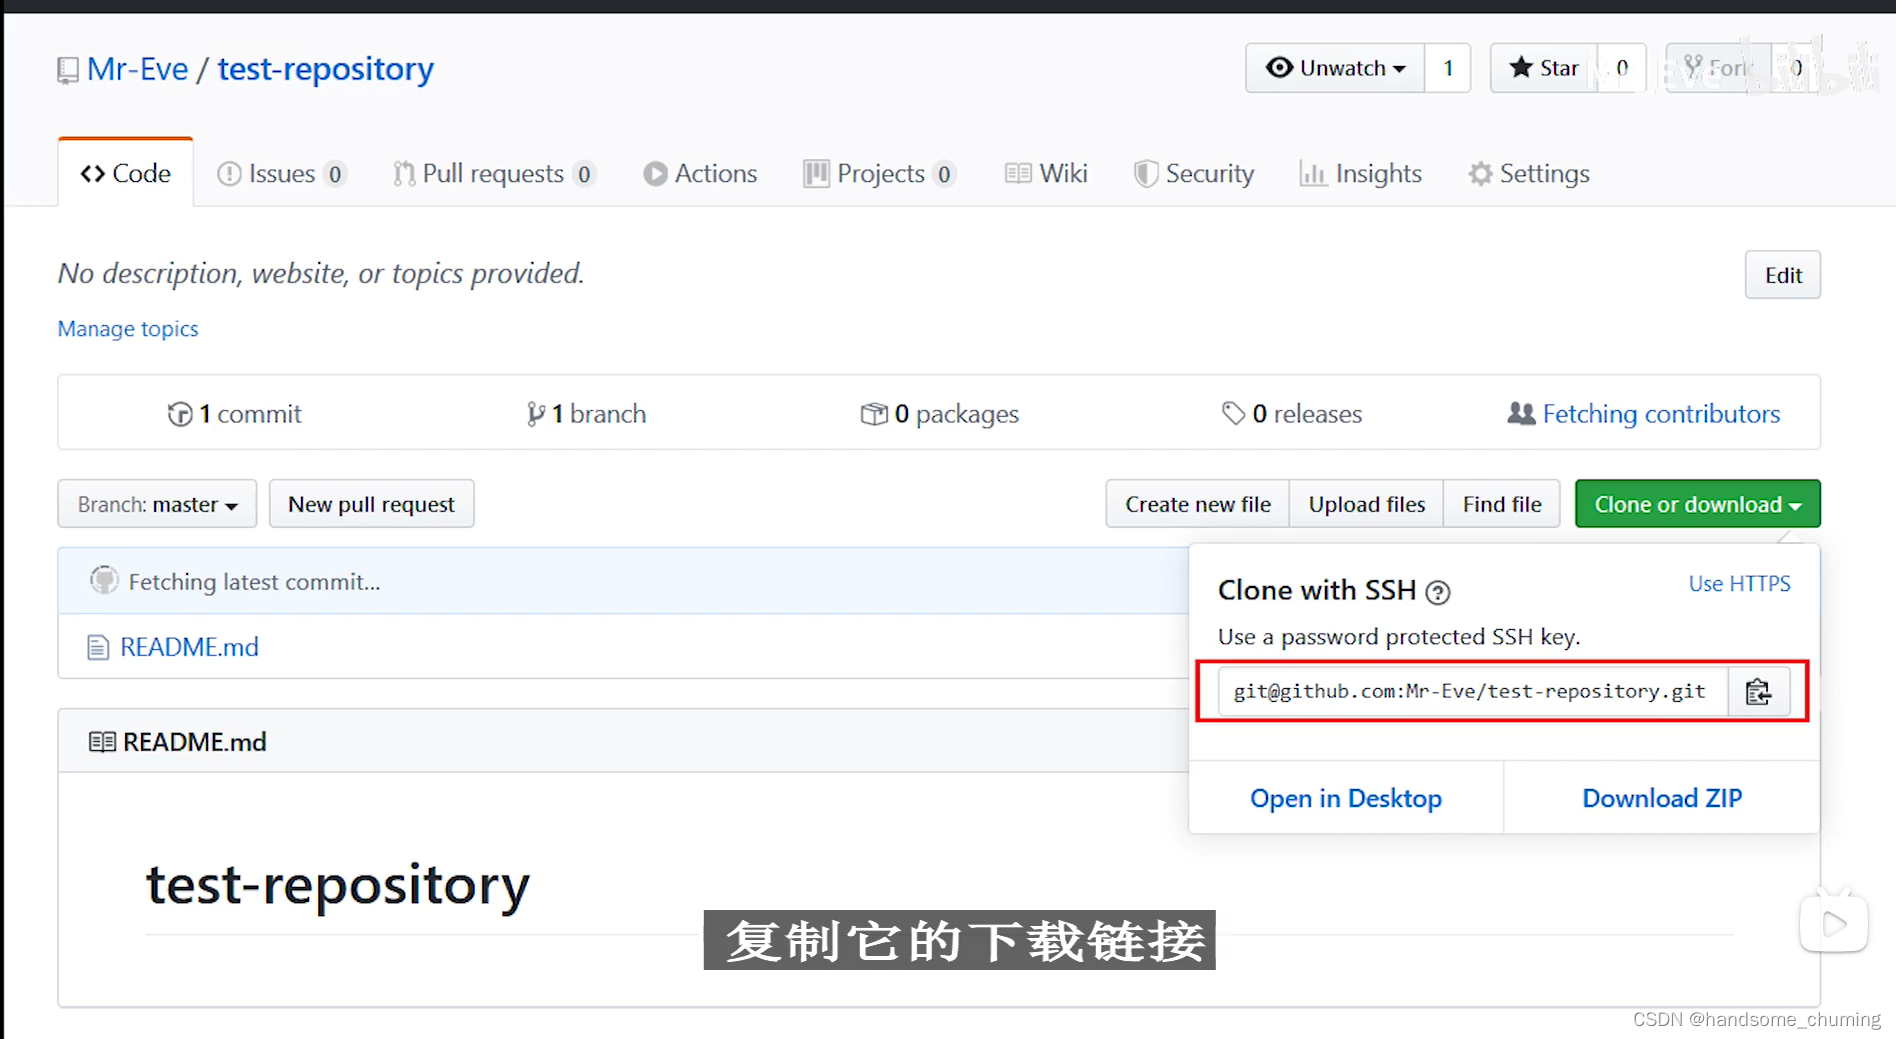Click the watcher count 1
This screenshot has height=1039, width=1896.
(1447, 68)
